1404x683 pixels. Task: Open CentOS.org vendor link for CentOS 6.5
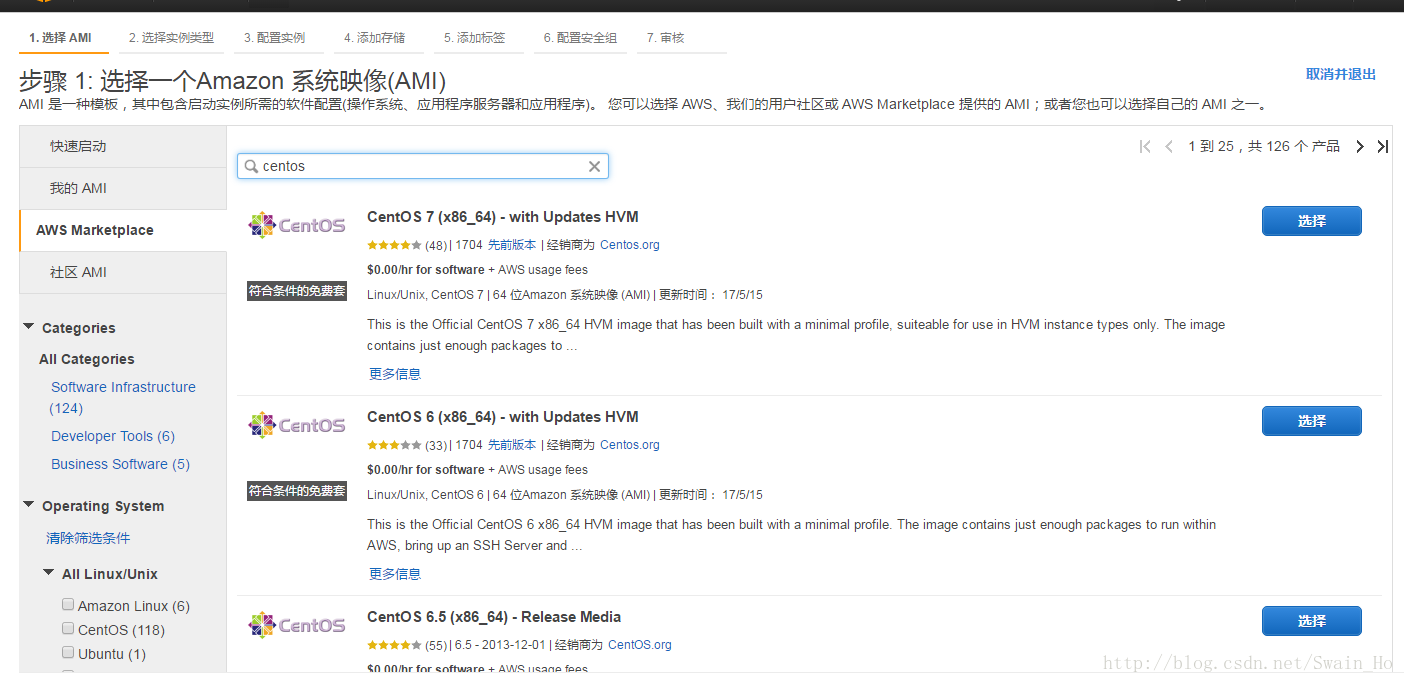[x=640, y=645]
